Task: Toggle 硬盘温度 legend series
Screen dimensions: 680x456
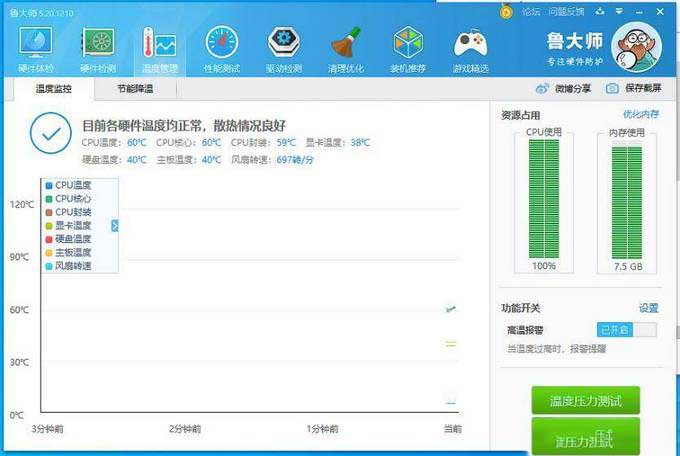Action: coord(68,239)
